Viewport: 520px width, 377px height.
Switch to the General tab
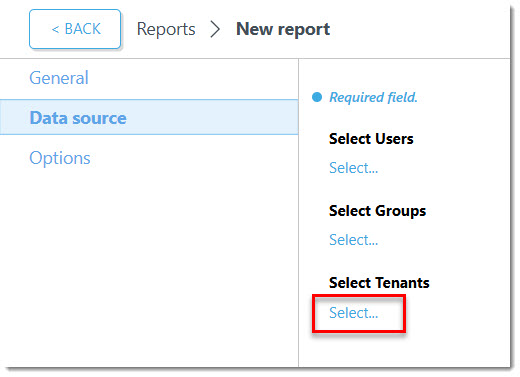pos(59,78)
